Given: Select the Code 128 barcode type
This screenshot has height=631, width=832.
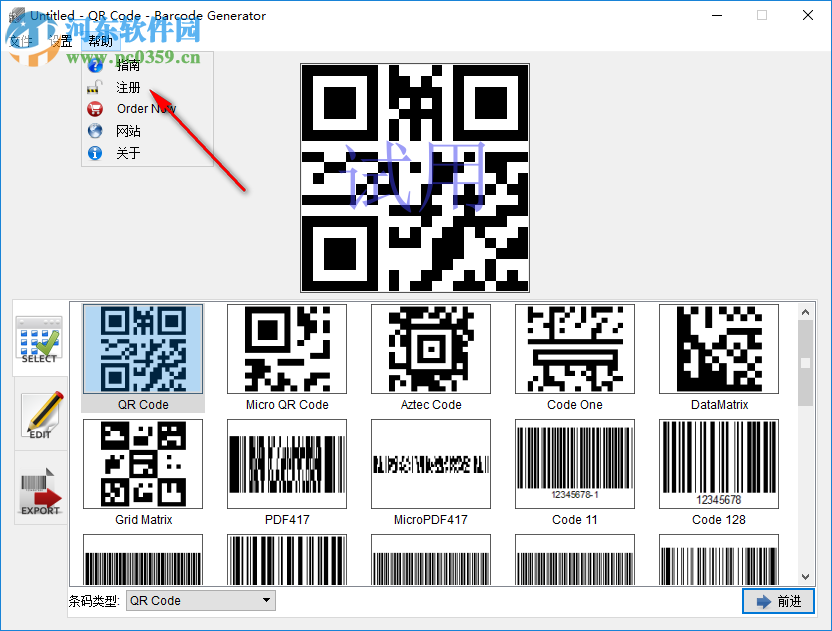Looking at the screenshot, I should pyautogui.click(x=718, y=464).
